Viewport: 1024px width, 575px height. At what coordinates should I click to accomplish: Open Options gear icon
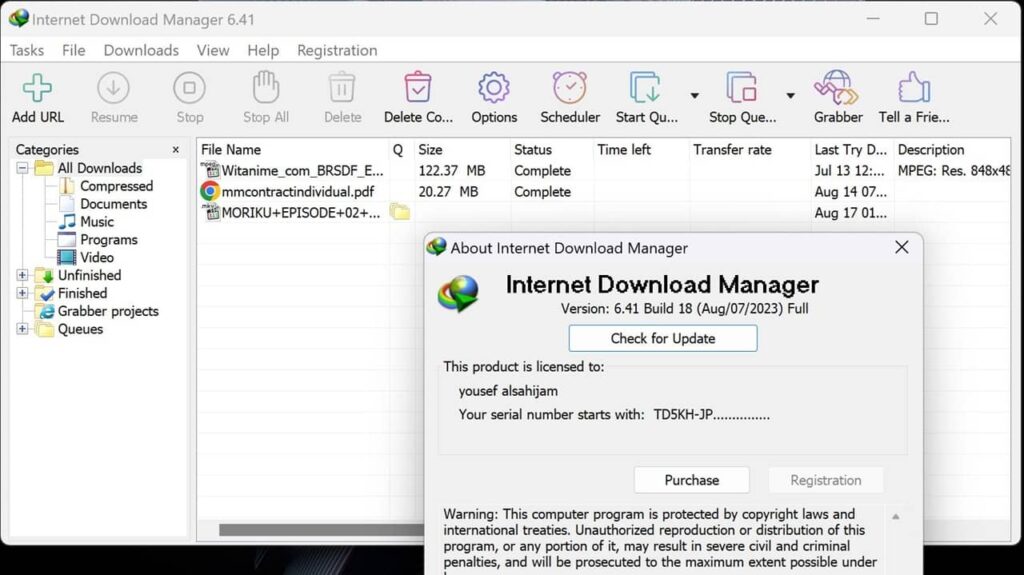point(494,88)
